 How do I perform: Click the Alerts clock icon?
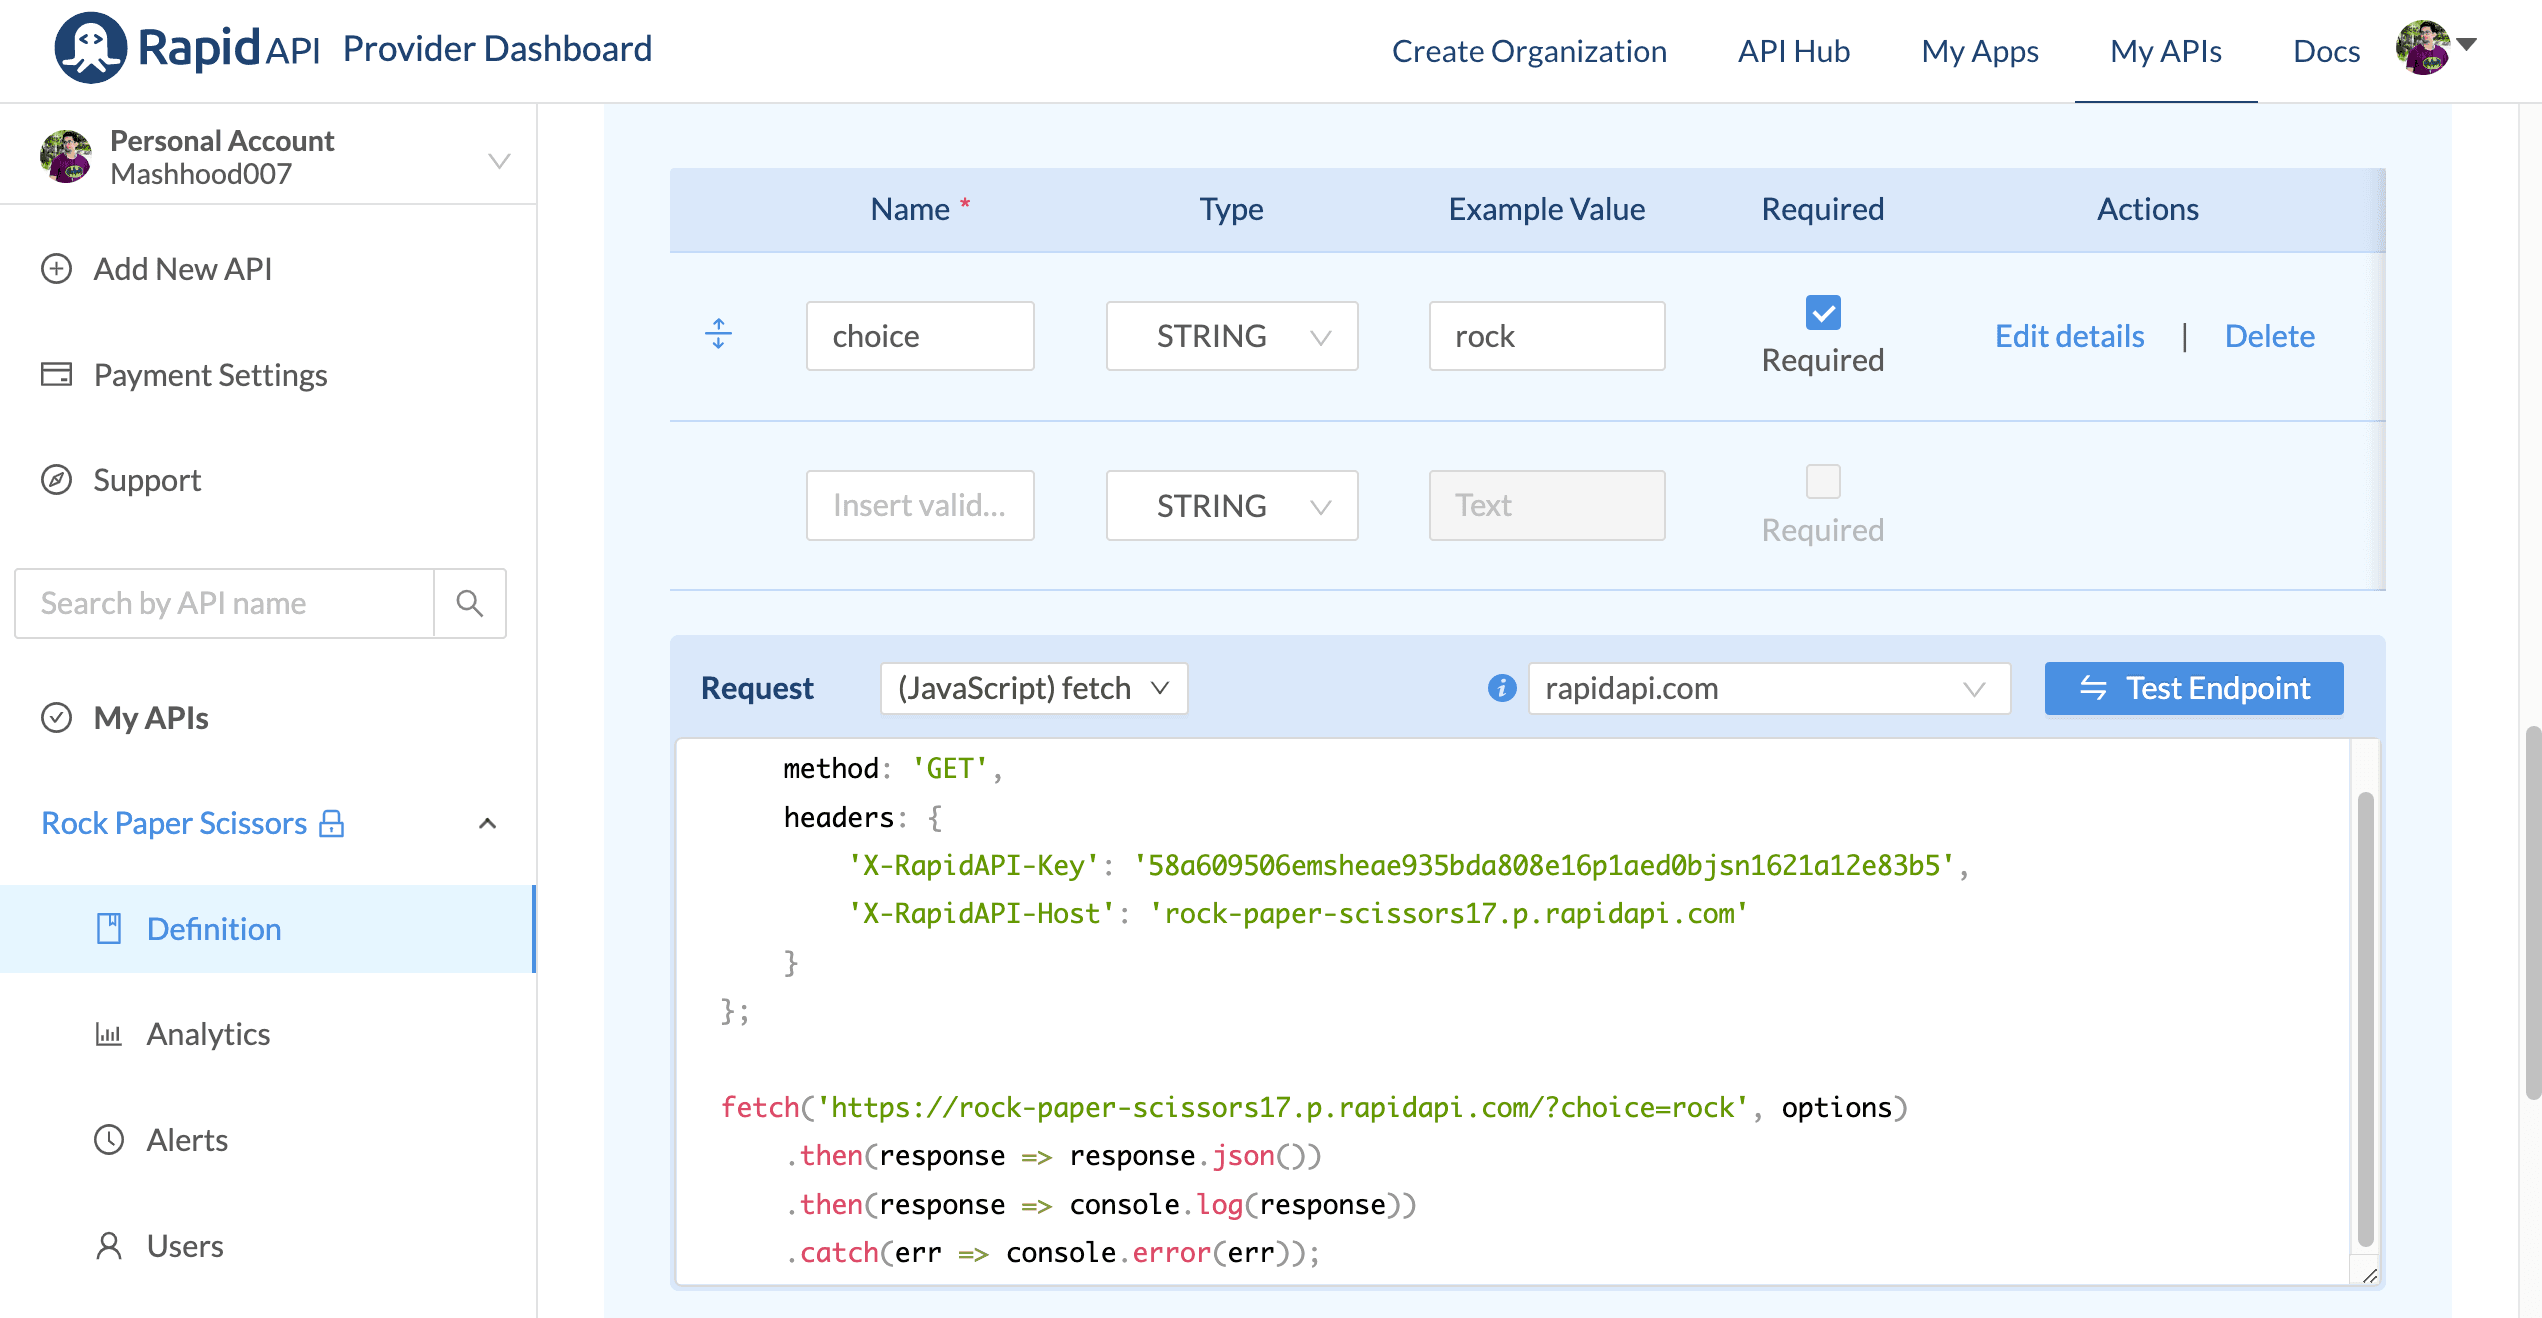tap(108, 1140)
